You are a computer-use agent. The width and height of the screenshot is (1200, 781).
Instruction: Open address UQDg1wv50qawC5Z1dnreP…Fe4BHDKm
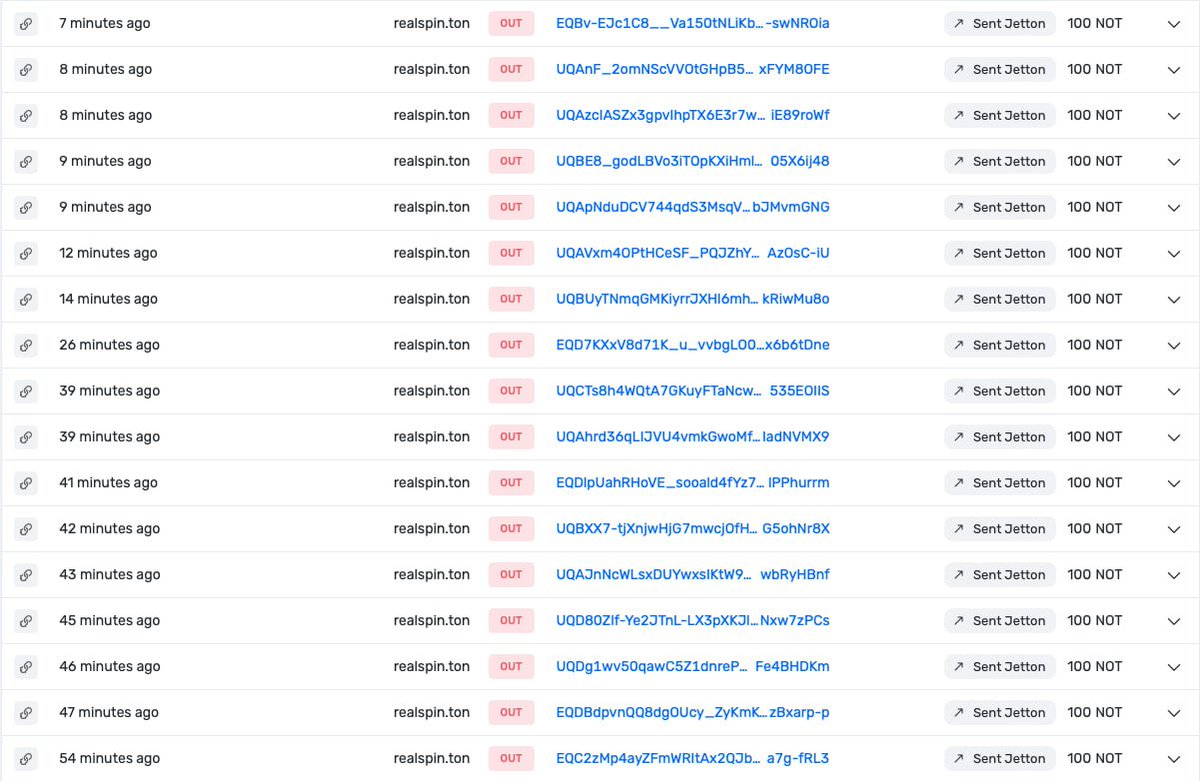[693, 667]
